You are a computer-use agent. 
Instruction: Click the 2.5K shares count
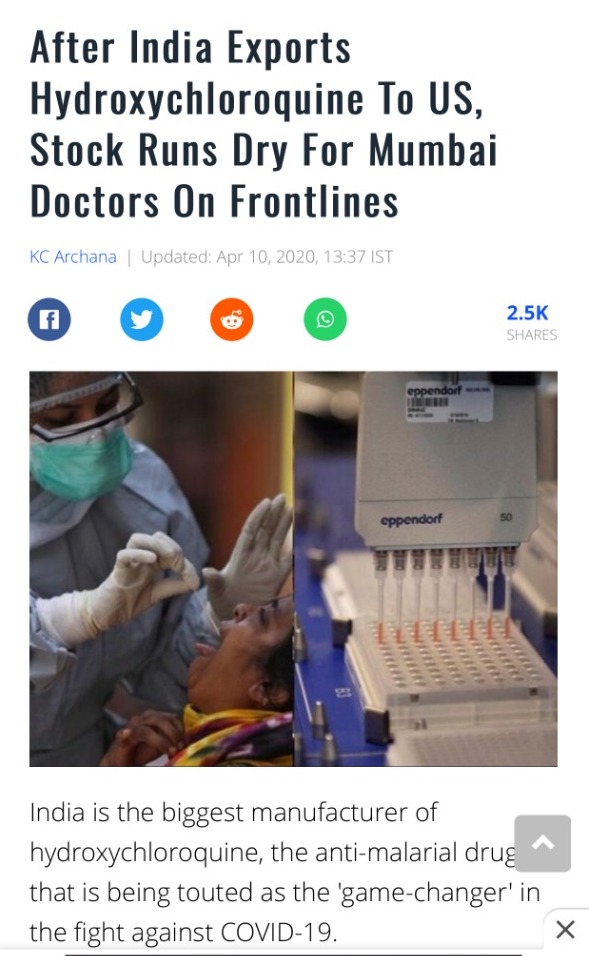pyautogui.click(x=527, y=313)
